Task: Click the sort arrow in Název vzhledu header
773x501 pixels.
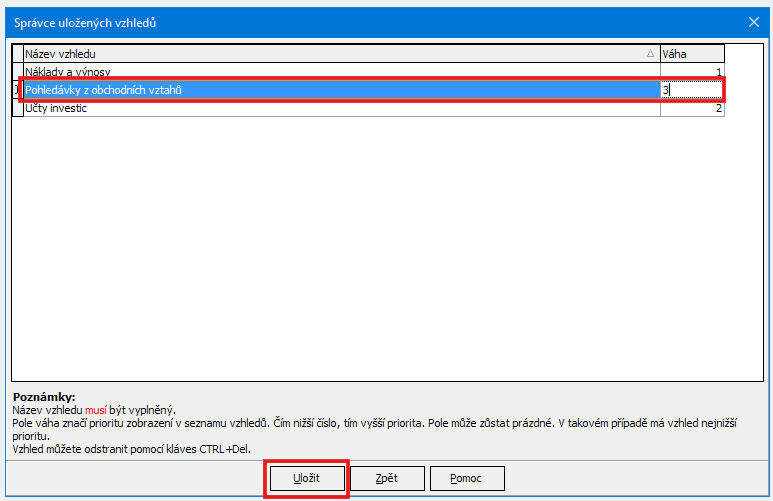Action: pyautogui.click(x=650, y=54)
